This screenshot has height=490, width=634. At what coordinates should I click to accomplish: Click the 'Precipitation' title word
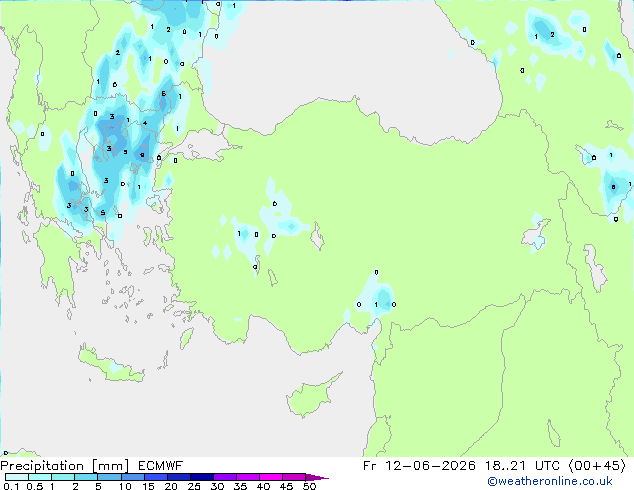(x=42, y=466)
